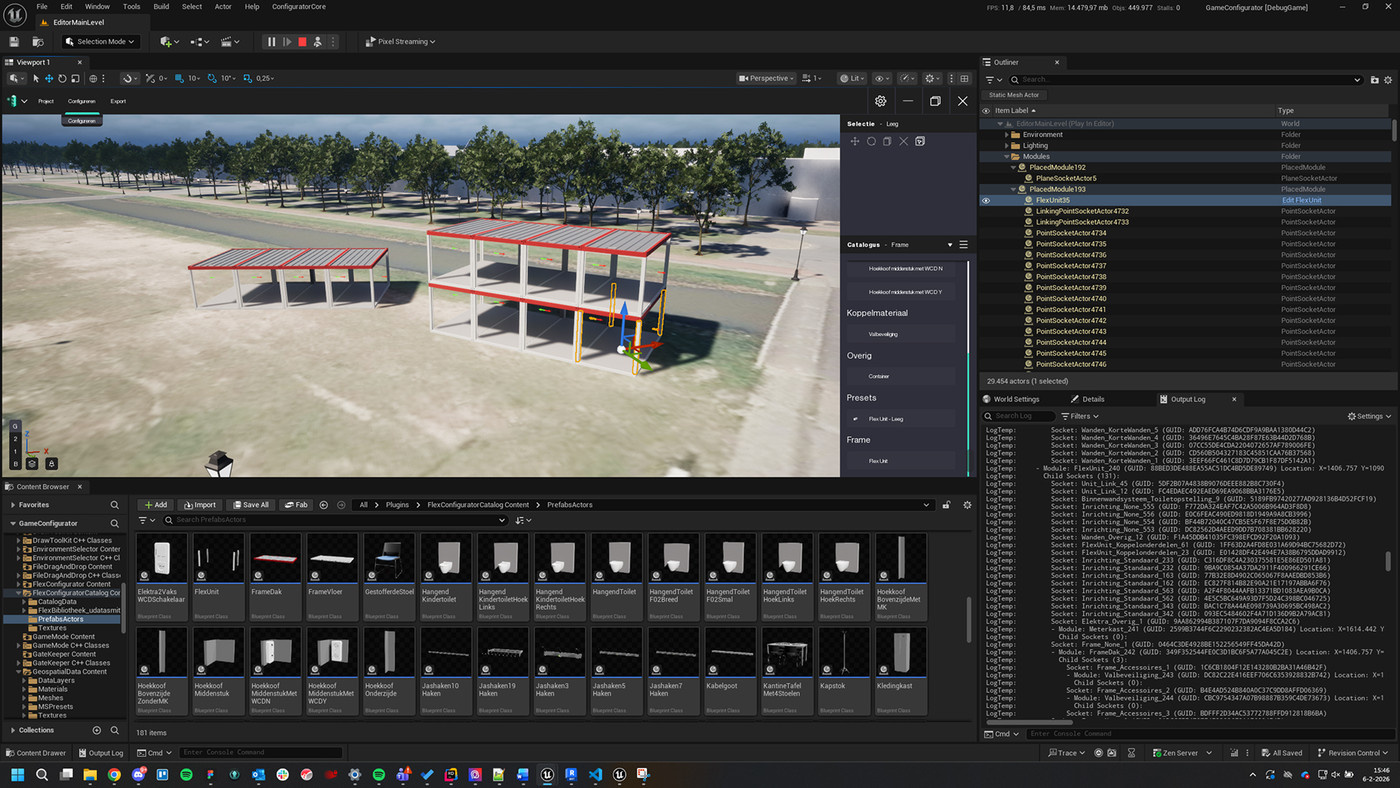Open the Pixel Streaming dropdown
This screenshot has height=788, width=1400.
[x=399, y=42]
